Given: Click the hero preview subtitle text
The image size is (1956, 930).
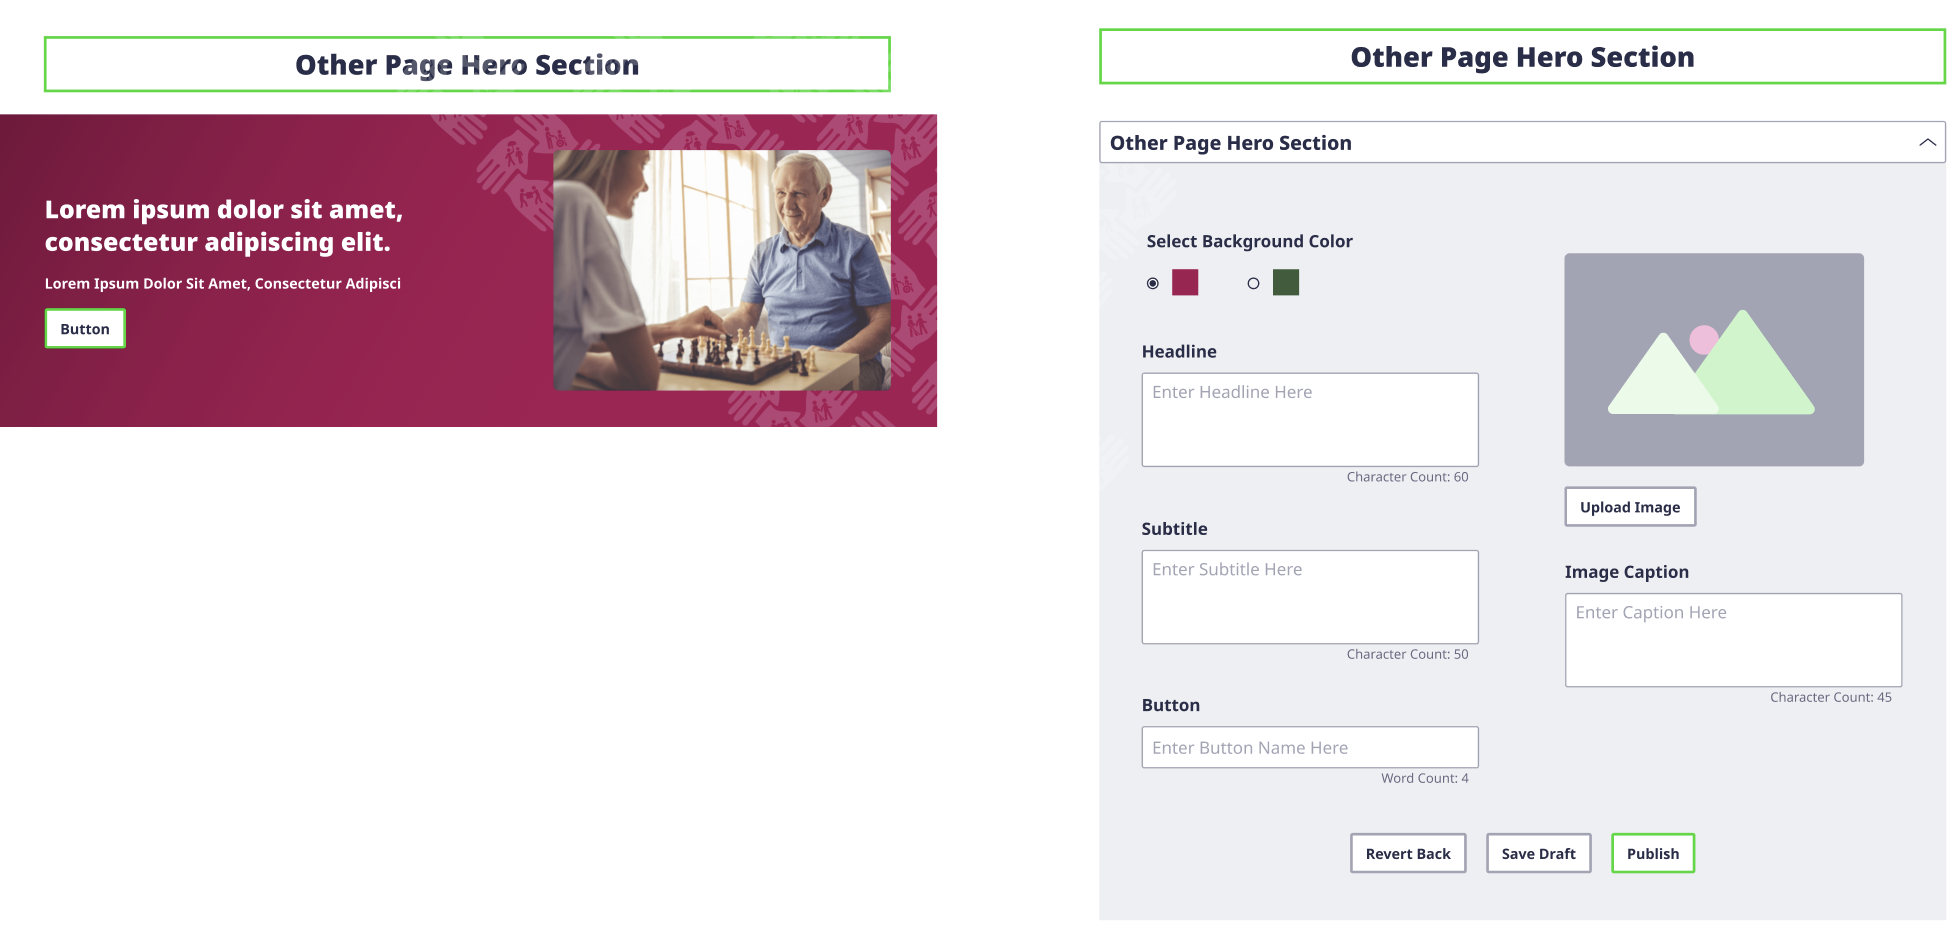Looking at the screenshot, I should [222, 284].
